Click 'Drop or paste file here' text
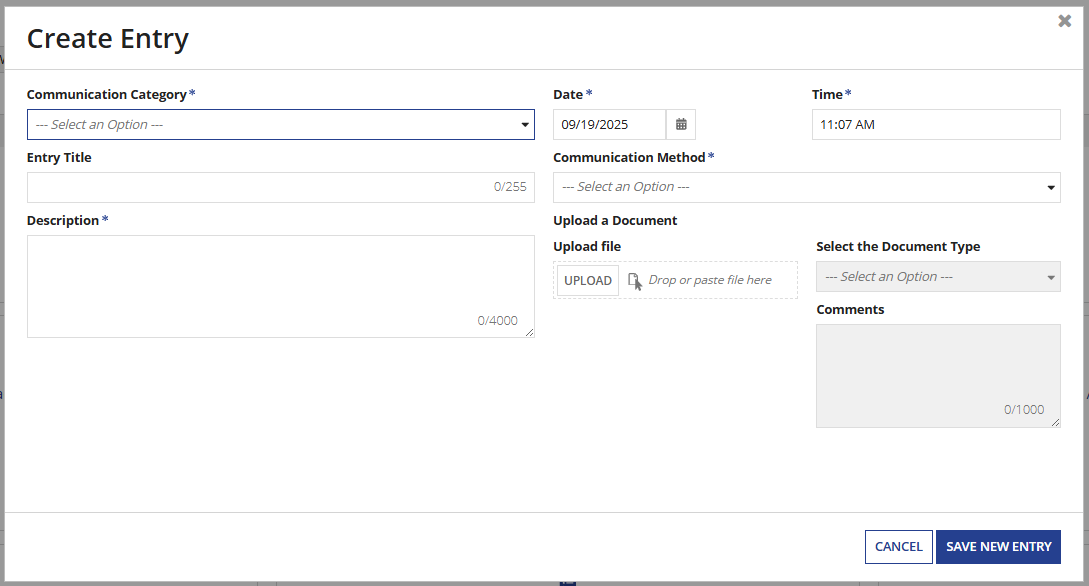Viewport: 1089px width, 586px height. pyautogui.click(x=710, y=280)
